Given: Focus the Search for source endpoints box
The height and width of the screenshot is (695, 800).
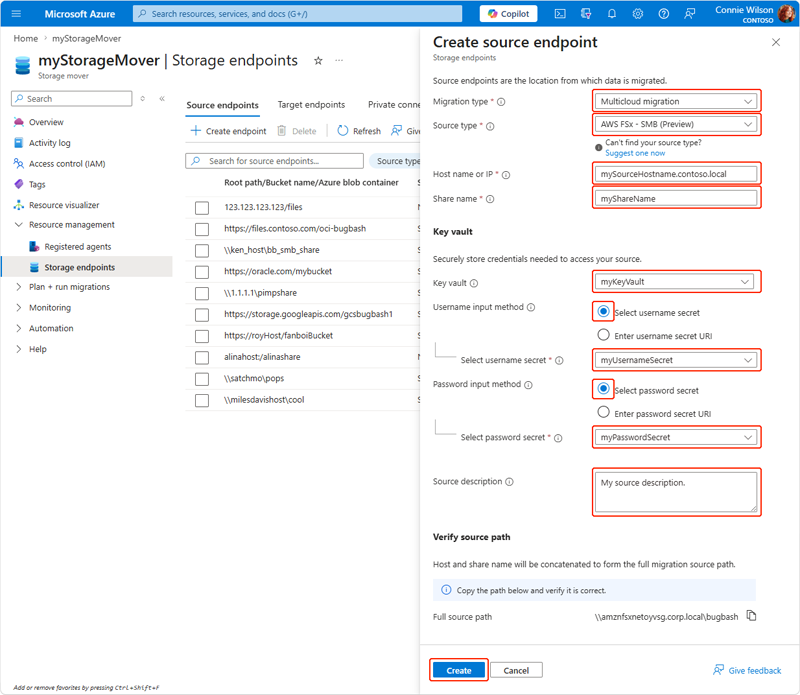Looking at the screenshot, I should coord(274,161).
